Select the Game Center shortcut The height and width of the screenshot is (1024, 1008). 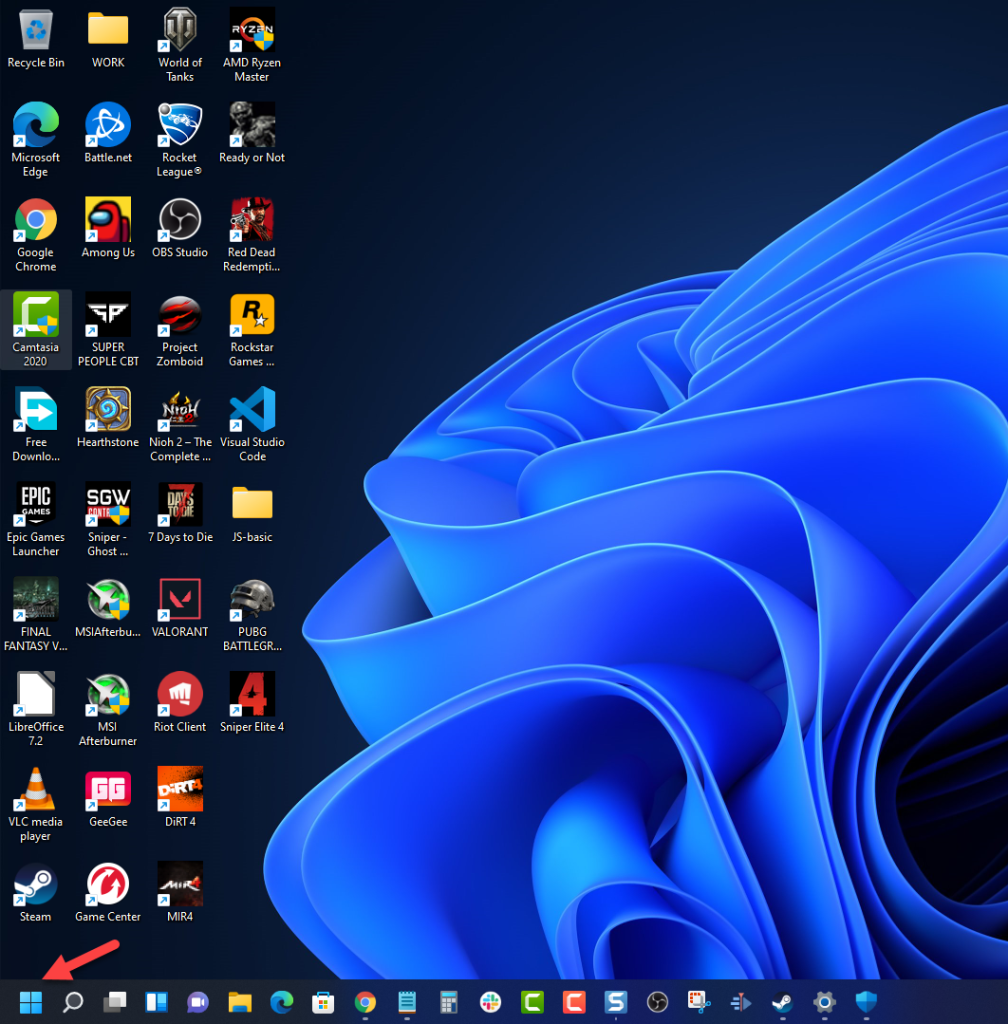[x=108, y=893]
